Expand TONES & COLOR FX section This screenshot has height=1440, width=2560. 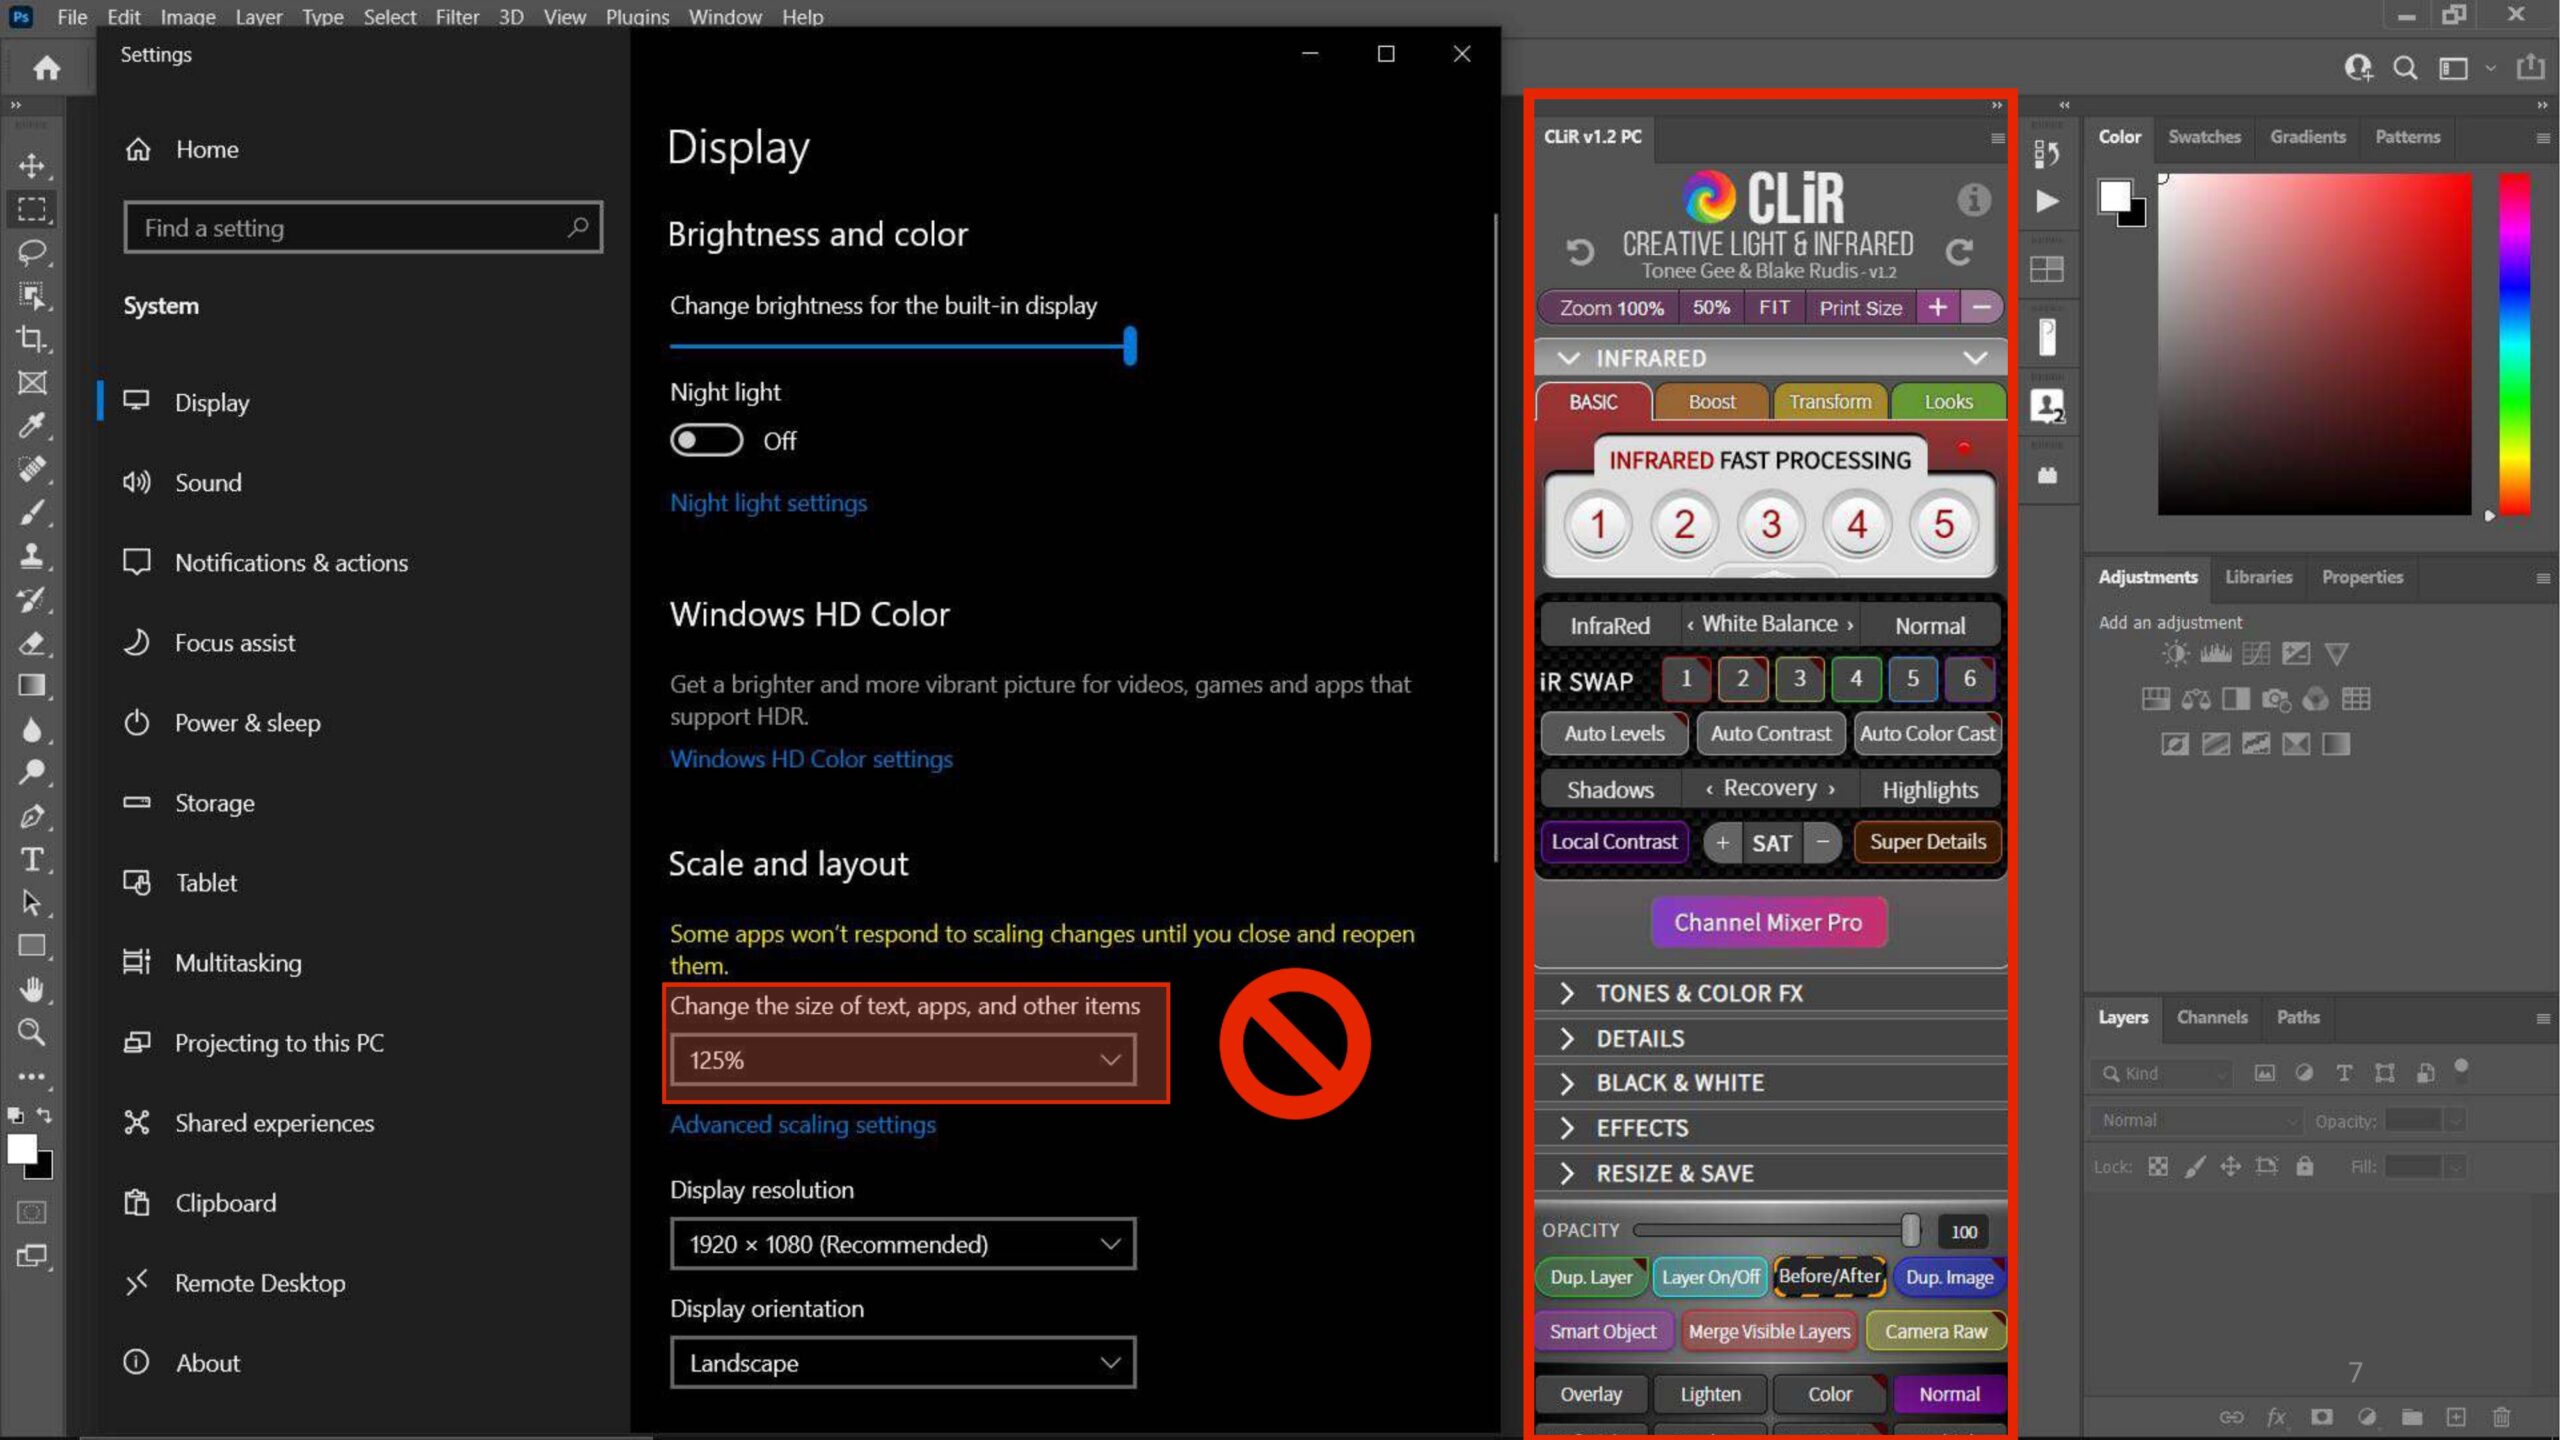tap(1770, 993)
